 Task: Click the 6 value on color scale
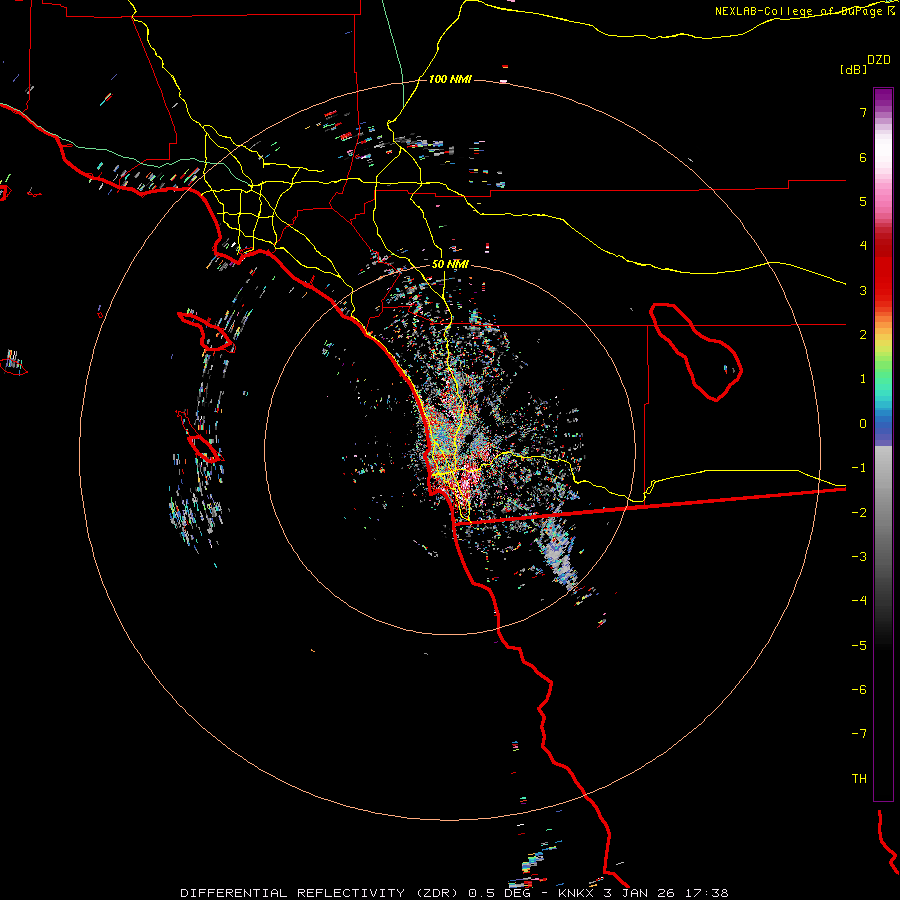[x=863, y=157]
